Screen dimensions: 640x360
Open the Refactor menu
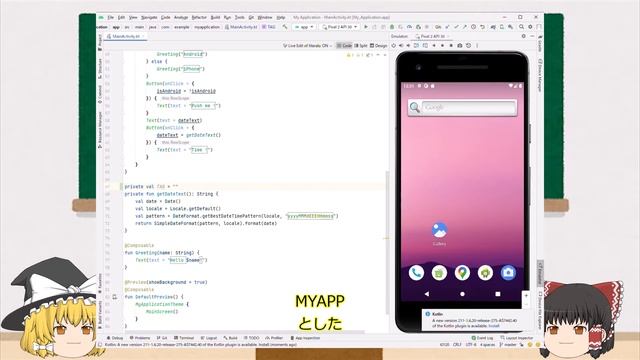coord(199,18)
